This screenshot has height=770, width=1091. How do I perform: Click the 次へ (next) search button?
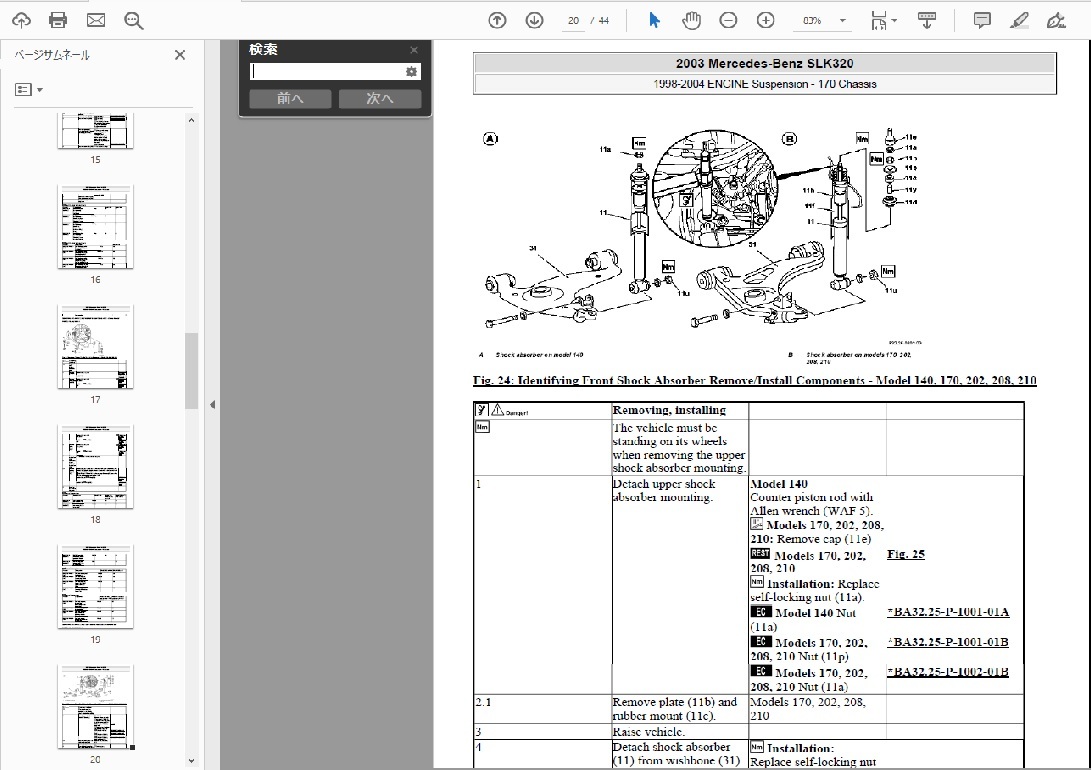click(379, 99)
